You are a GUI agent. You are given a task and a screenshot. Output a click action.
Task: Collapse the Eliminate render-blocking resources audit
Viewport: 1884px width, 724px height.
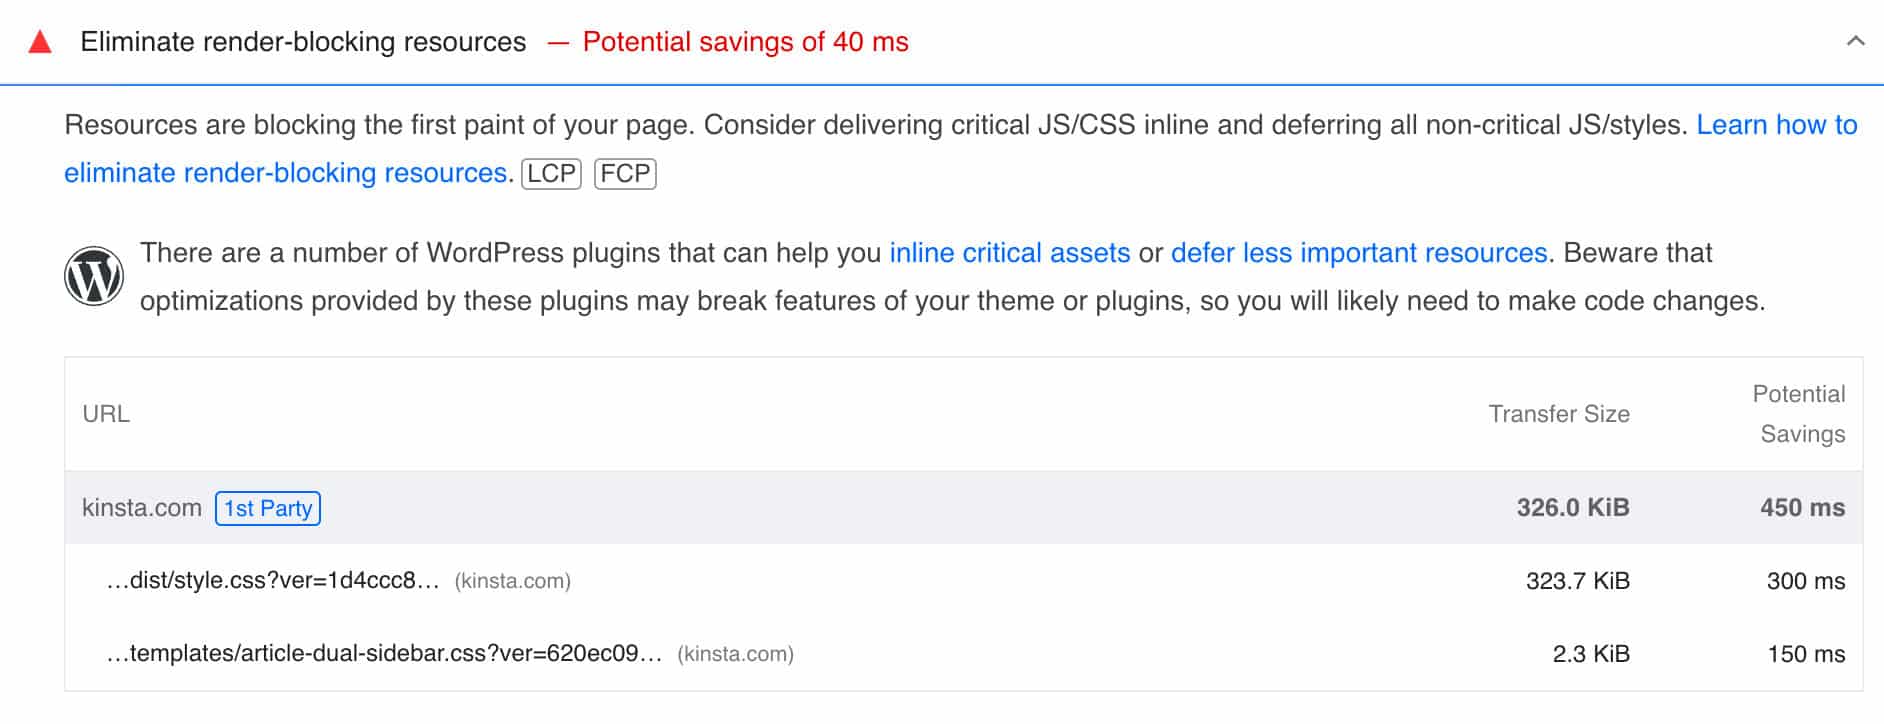pyautogui.click(x=1857, y=42)
